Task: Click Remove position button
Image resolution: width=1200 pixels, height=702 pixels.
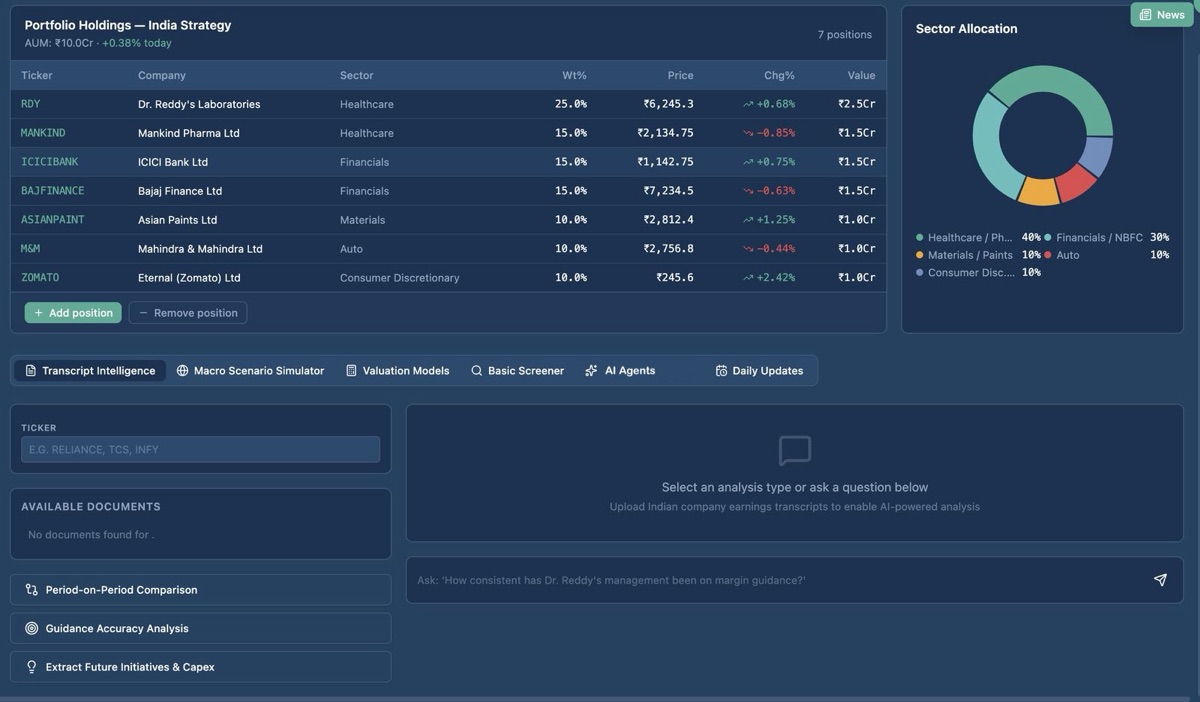Action: 188,313
